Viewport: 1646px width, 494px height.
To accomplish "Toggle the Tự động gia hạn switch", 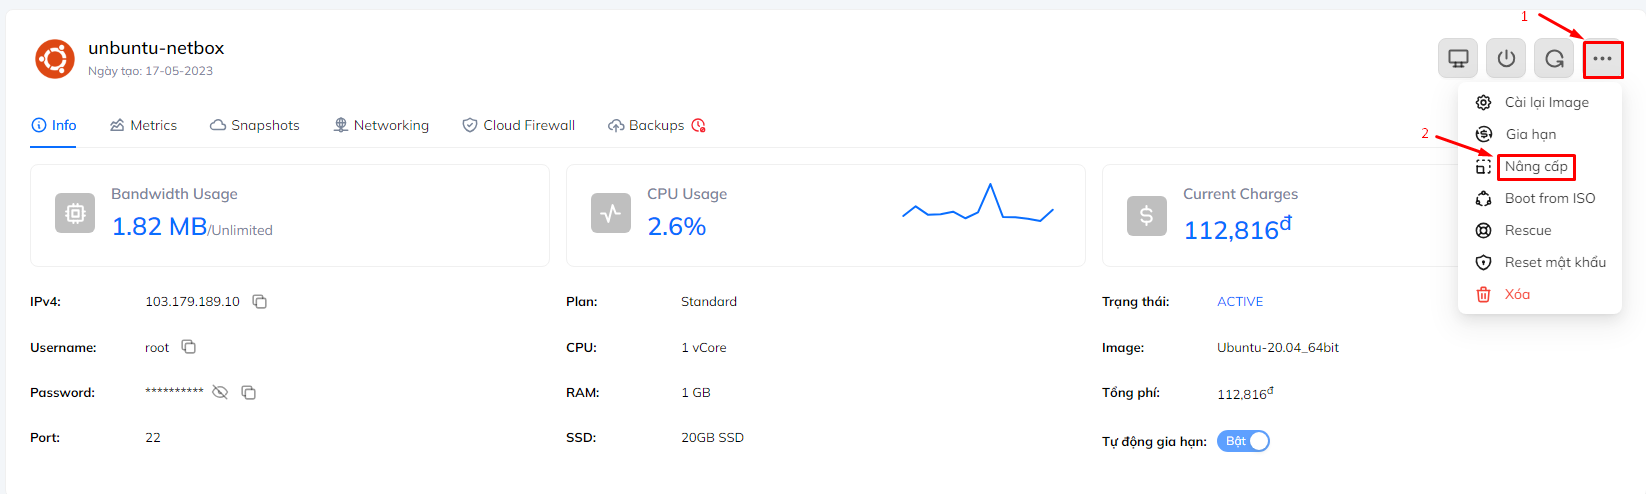I will coord(1243,441).
